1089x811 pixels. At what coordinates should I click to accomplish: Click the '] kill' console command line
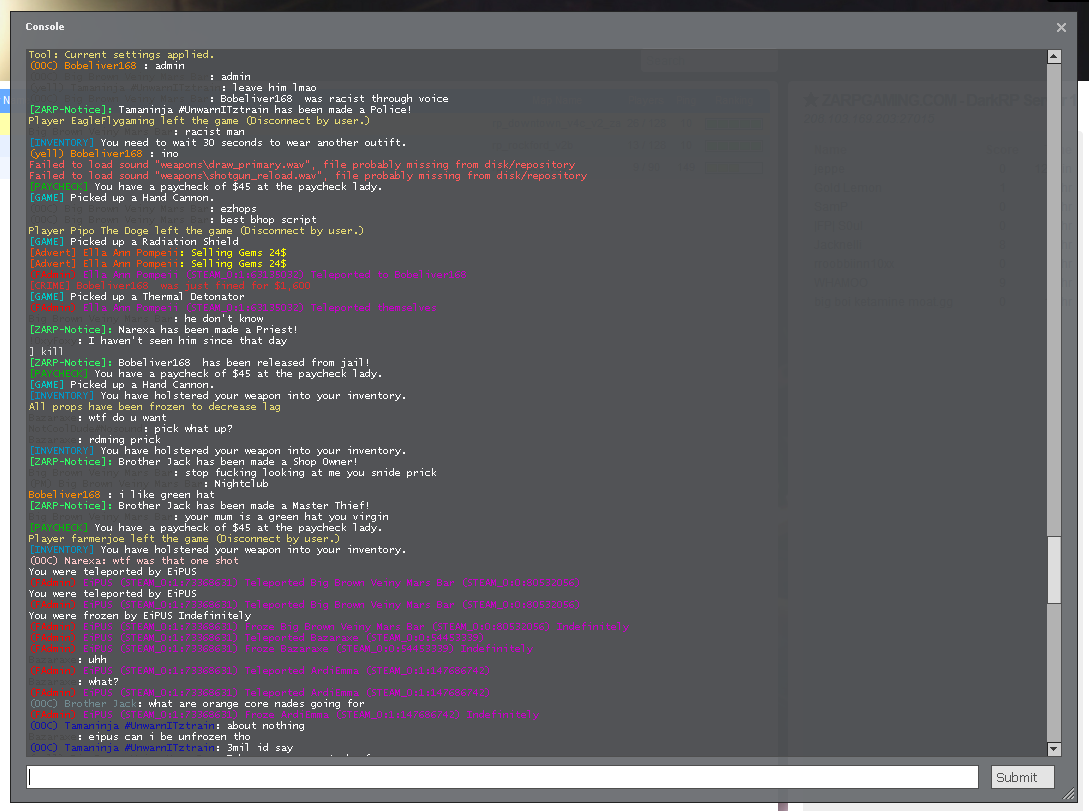click(46, 351)
